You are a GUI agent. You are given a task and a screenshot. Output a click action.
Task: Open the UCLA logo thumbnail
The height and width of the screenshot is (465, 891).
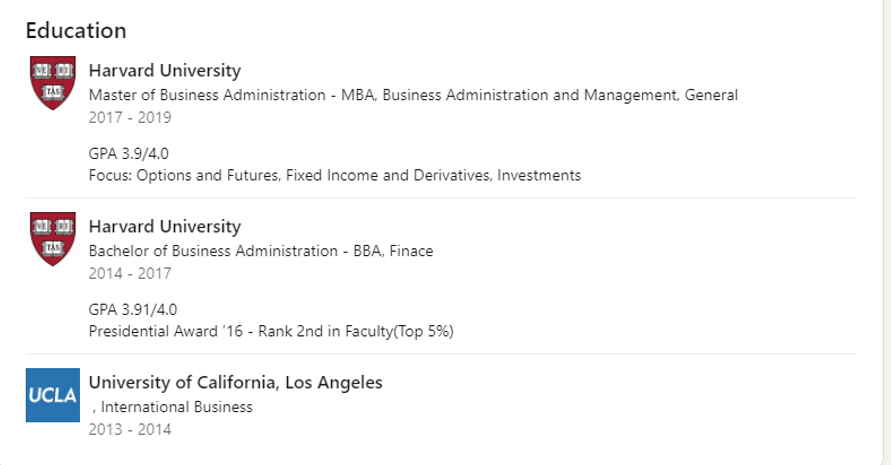[x=52, y=395]
